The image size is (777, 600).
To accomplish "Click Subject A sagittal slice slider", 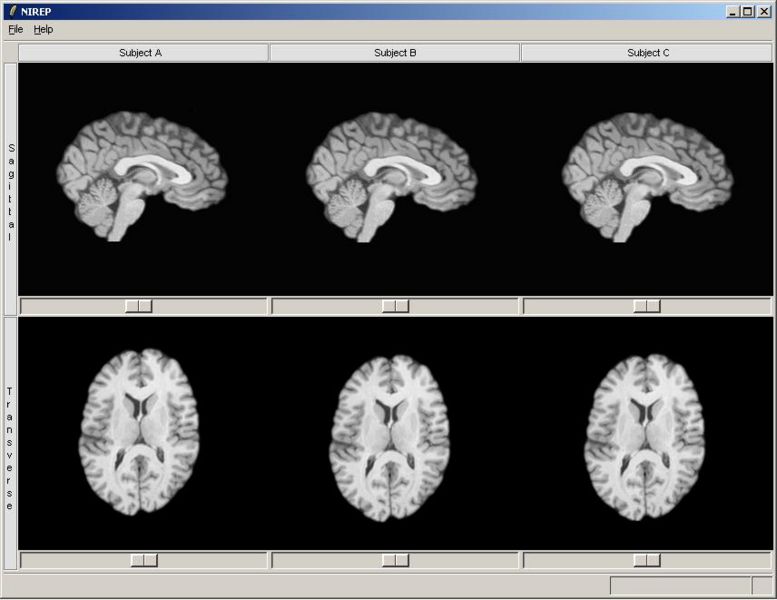I will pos(139,306).
